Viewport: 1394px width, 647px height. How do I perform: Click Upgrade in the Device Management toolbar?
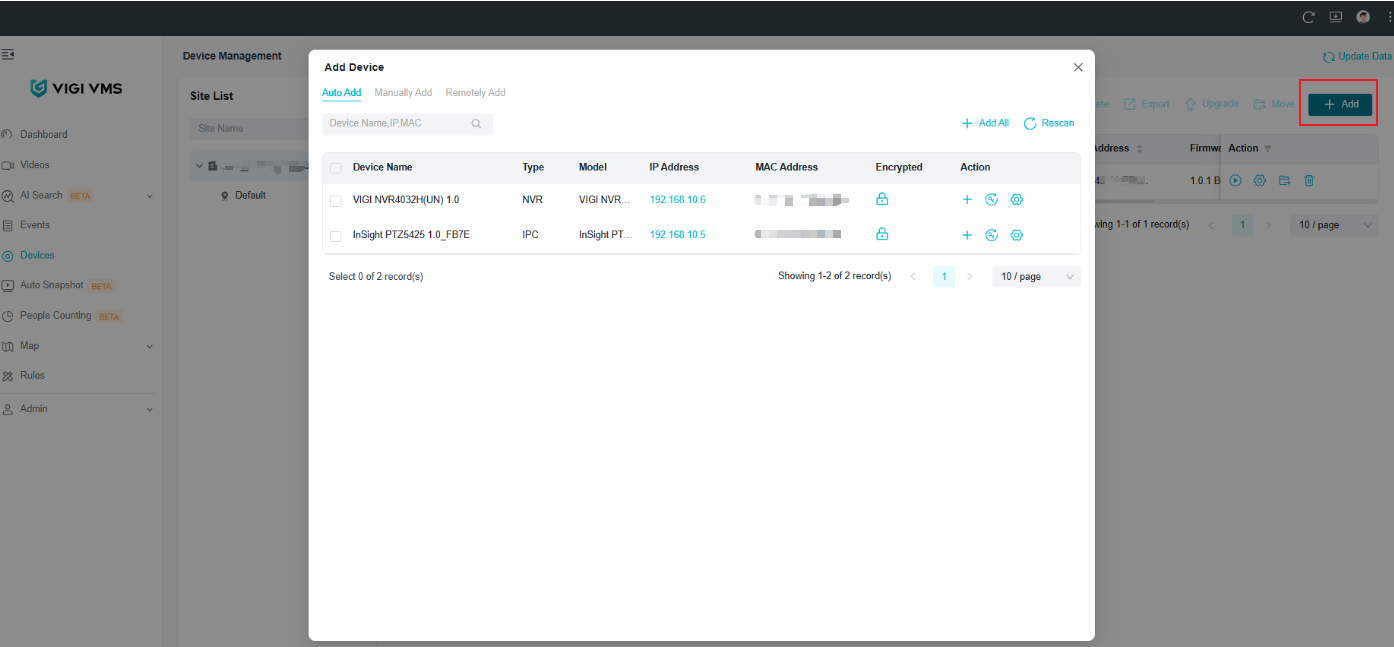click(x=1212, y=104)
